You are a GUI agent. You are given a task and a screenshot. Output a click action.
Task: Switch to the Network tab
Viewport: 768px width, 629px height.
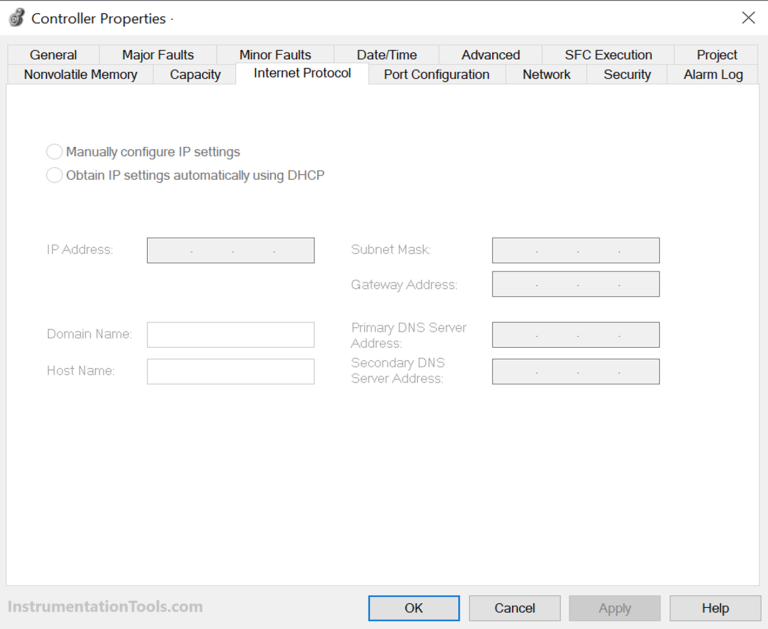click(546, 74)
